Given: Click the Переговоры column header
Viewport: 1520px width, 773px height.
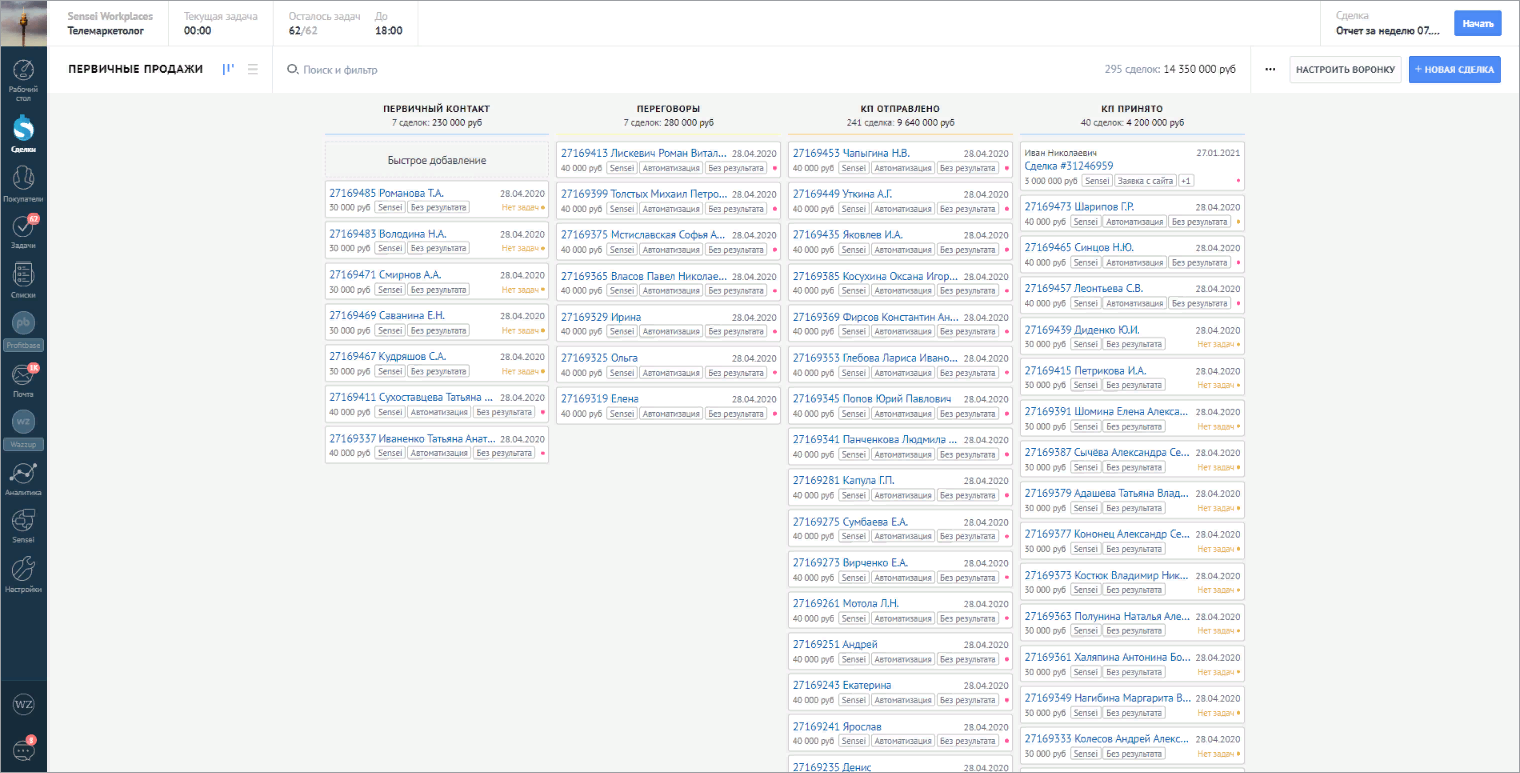Looking at the screenshot, I should (668, 108).
